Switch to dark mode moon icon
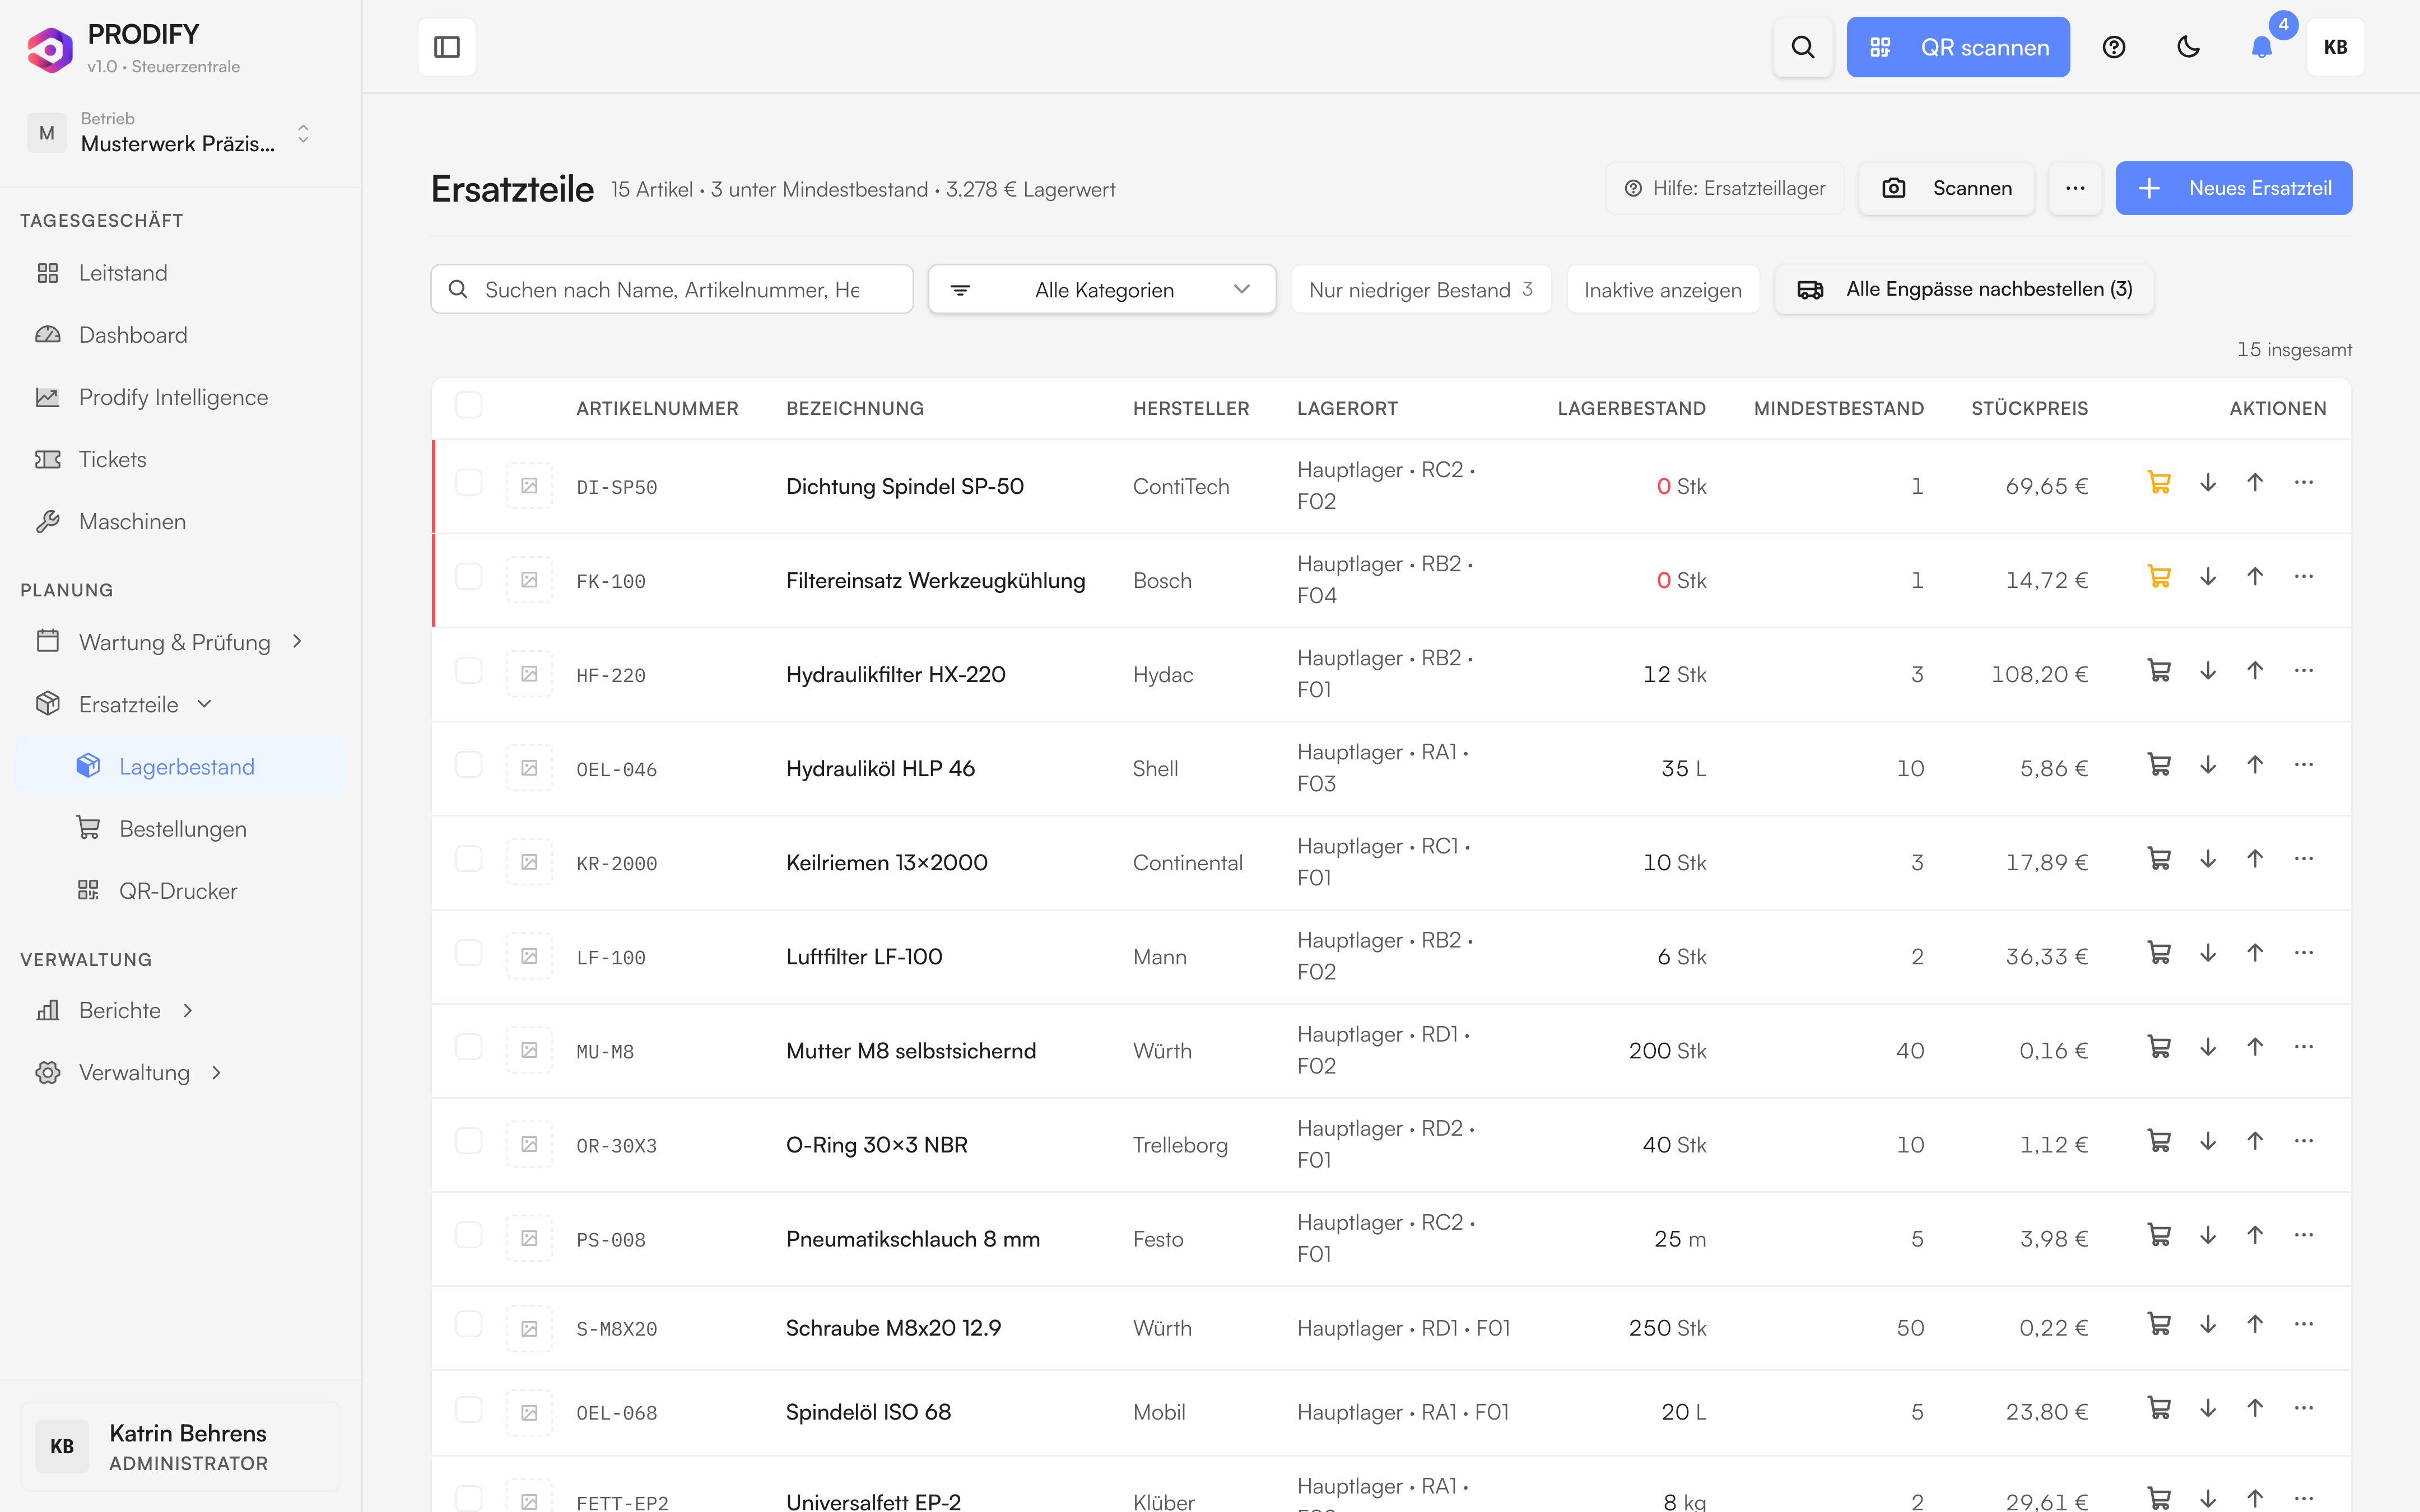Screen dimensions: 2420x1512 pos(2188,47)
